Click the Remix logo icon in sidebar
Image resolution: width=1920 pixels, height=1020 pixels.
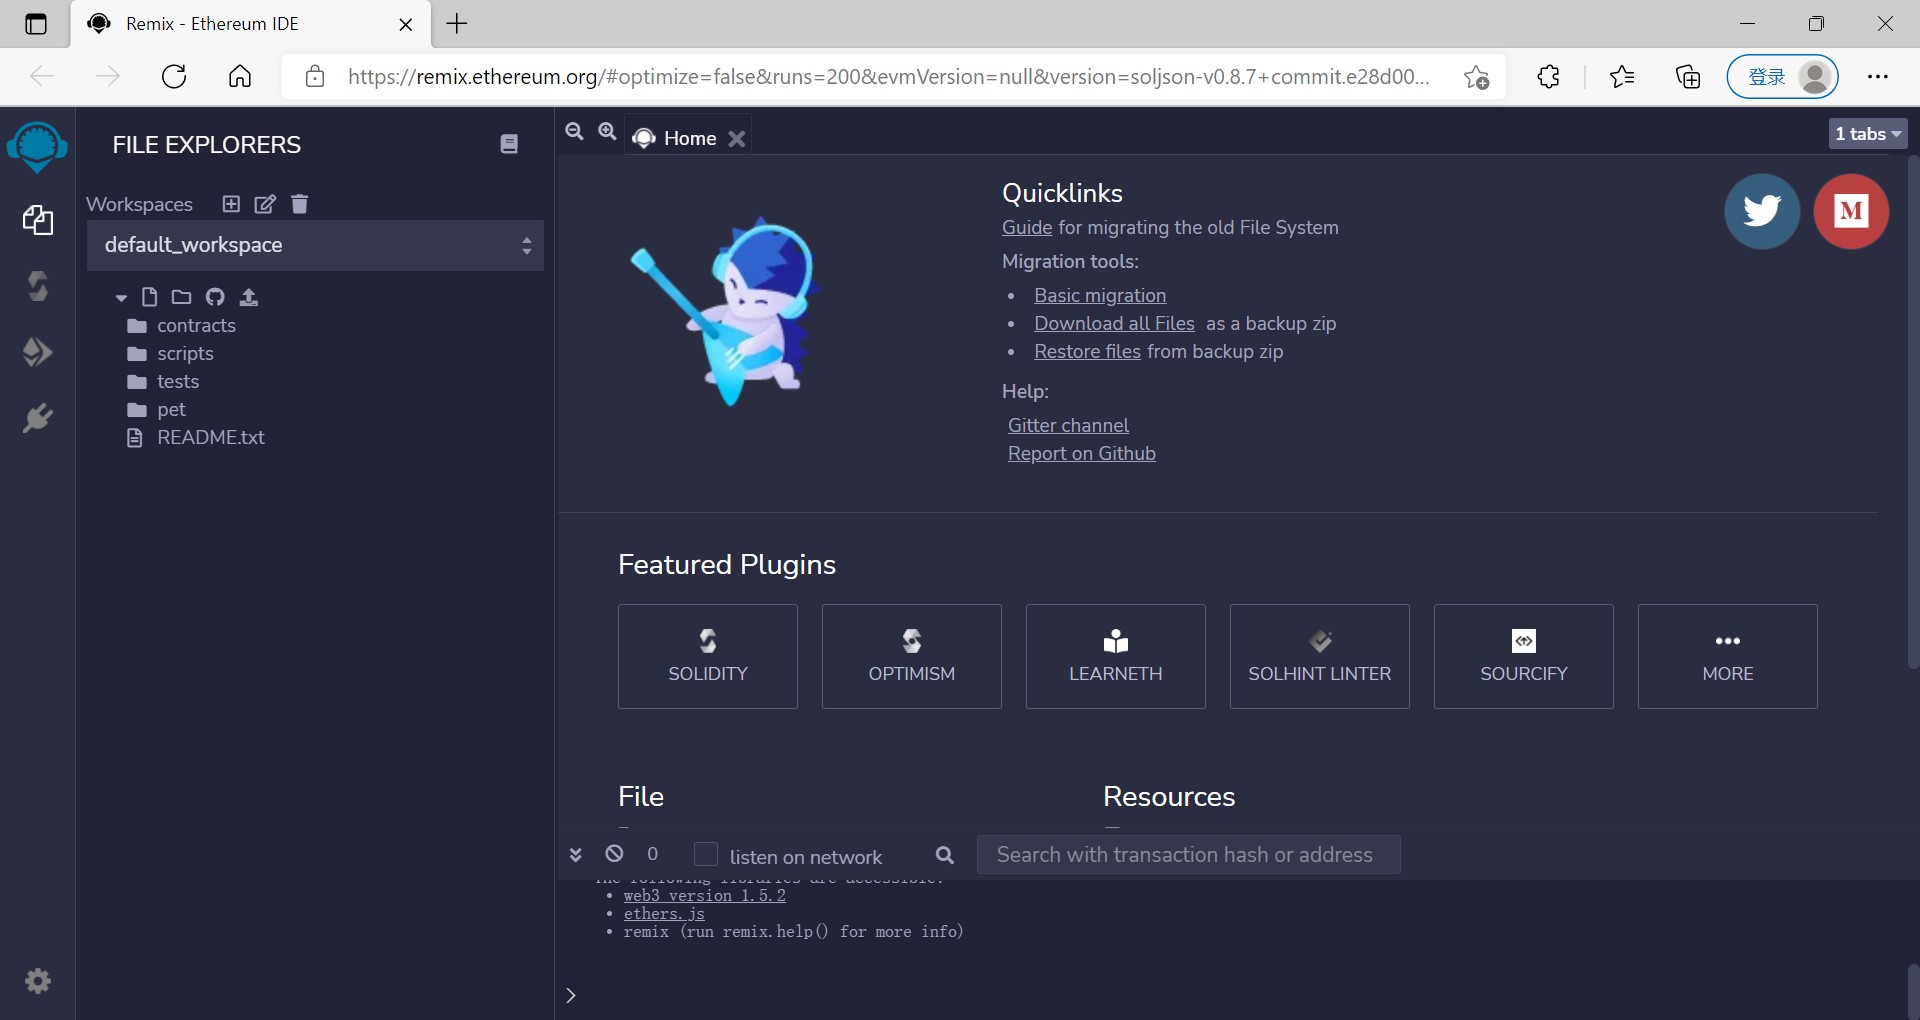coord(37,147)
